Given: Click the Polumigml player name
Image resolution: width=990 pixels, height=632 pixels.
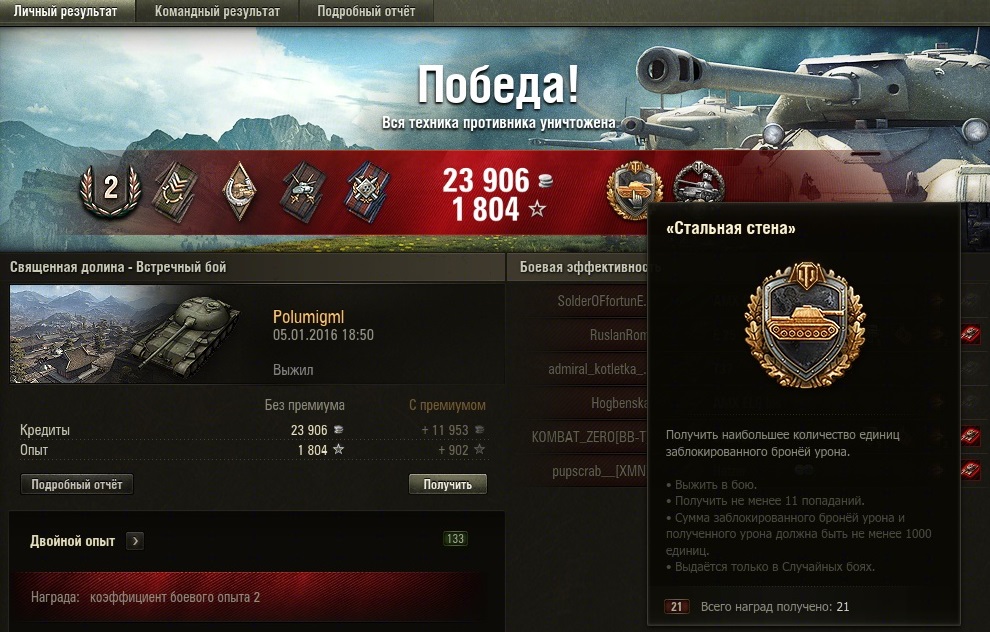Looking at the screenshot, I should click(x=309, y=317).
